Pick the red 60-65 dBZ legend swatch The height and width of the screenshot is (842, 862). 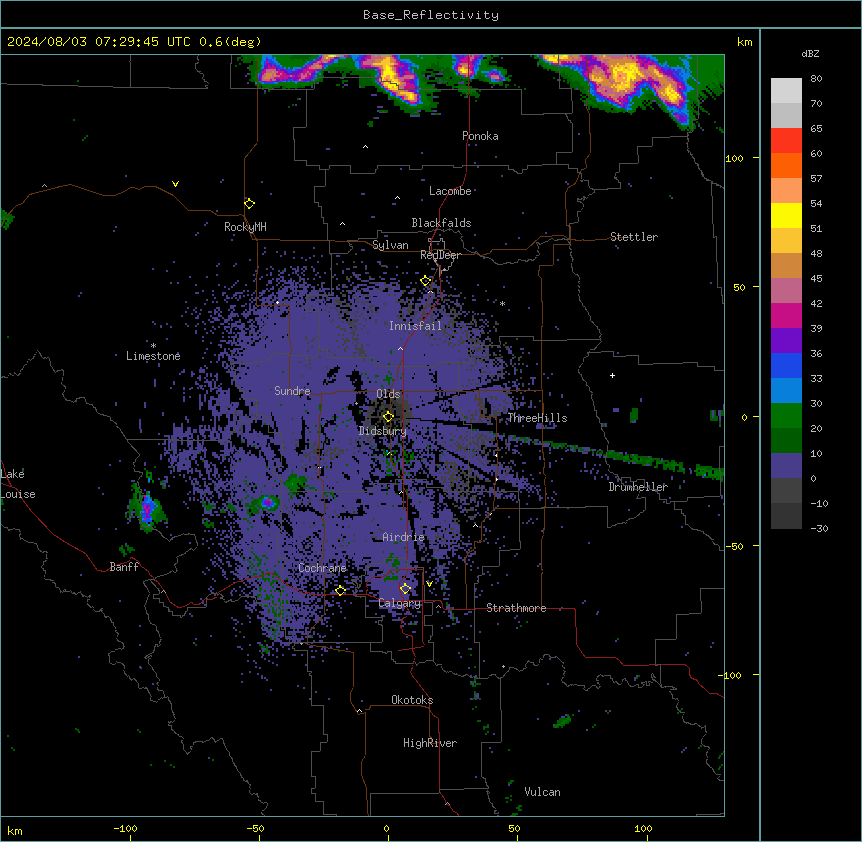(786, 141)
